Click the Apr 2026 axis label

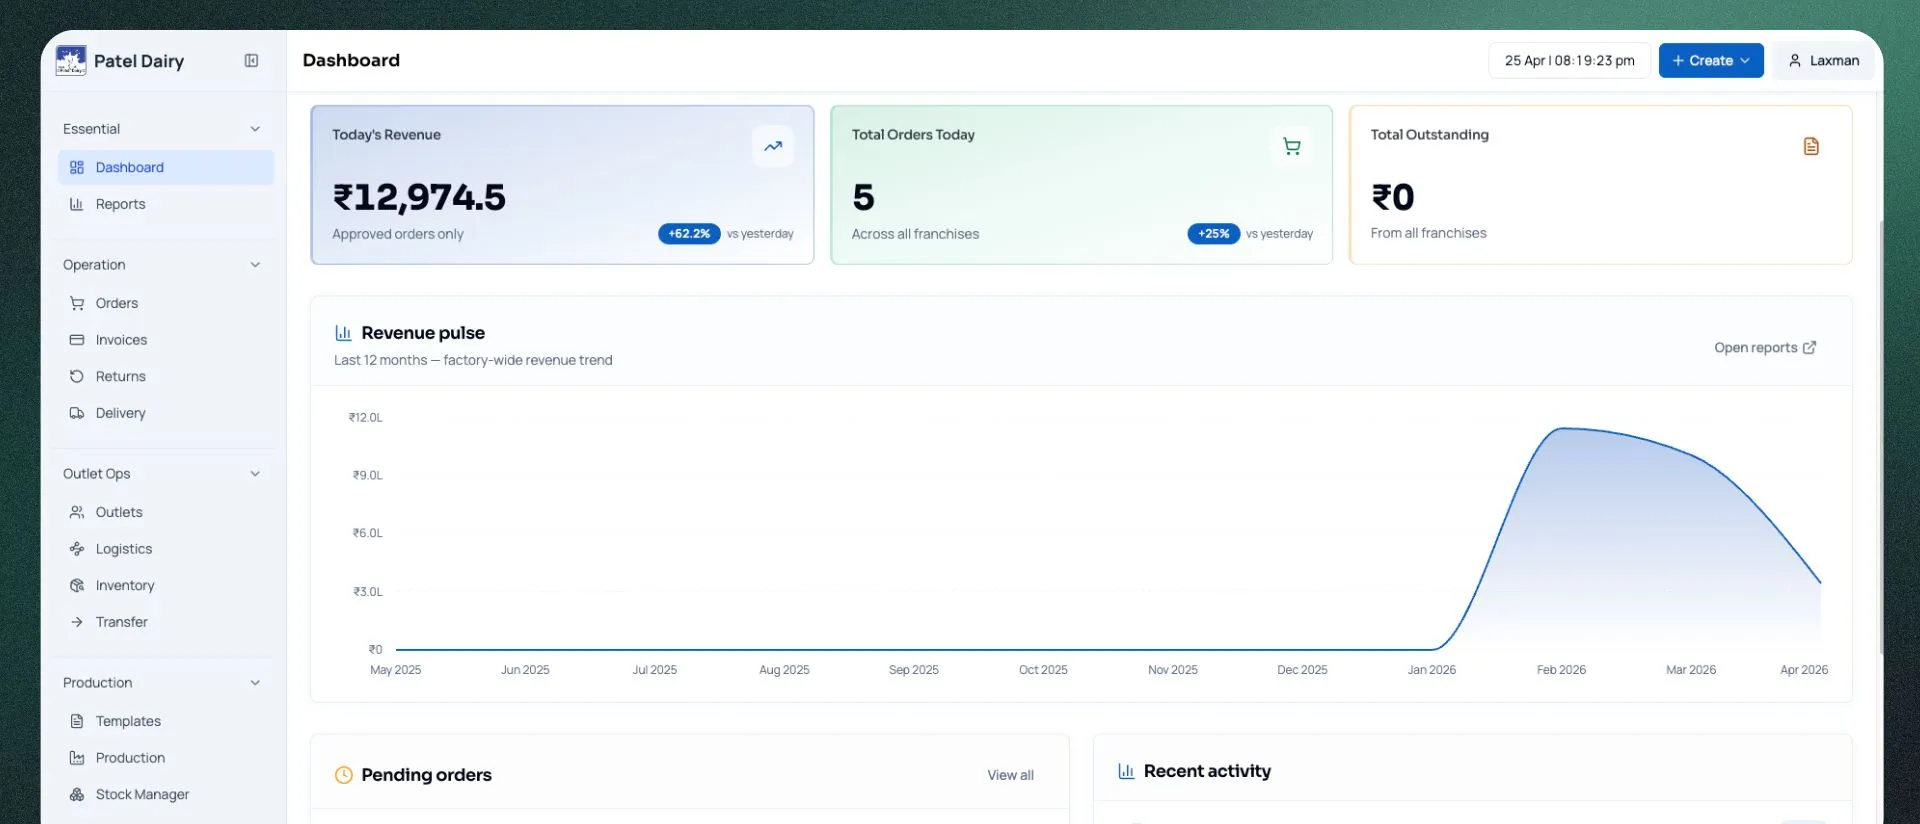[x=1804, y=670]
